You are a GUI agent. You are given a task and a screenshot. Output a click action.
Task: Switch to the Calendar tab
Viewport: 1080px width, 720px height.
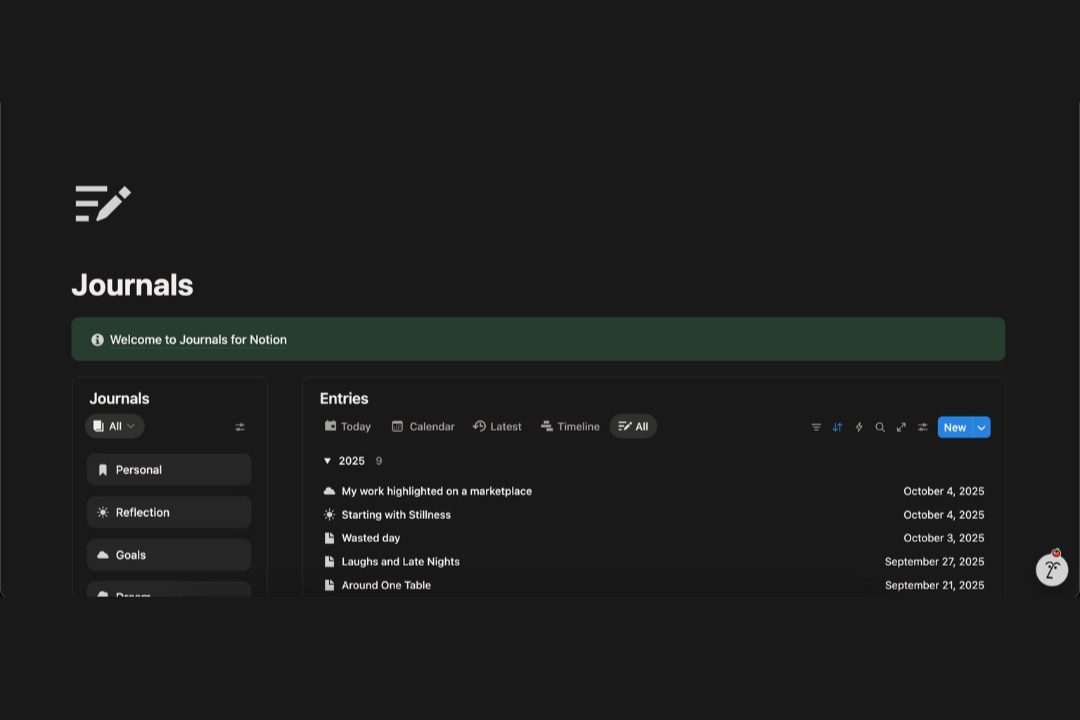click(422, 426)
